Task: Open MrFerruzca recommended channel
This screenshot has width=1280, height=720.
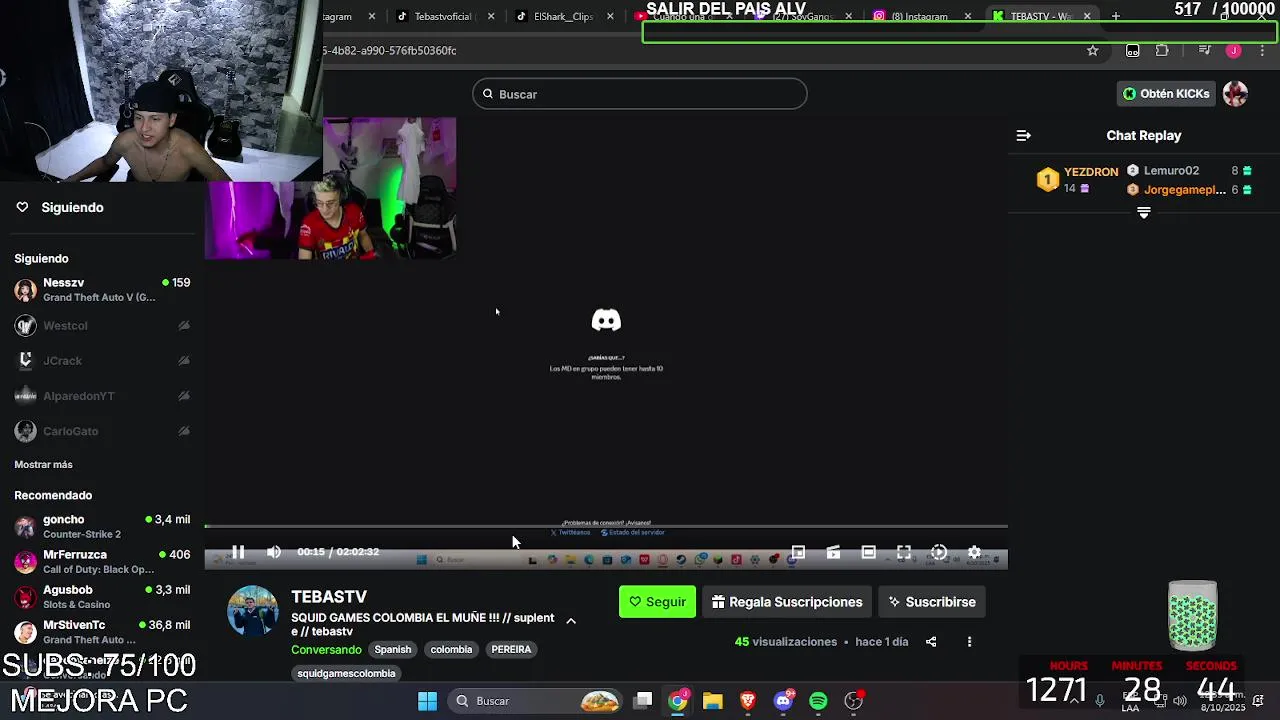Action: (102, 562)
